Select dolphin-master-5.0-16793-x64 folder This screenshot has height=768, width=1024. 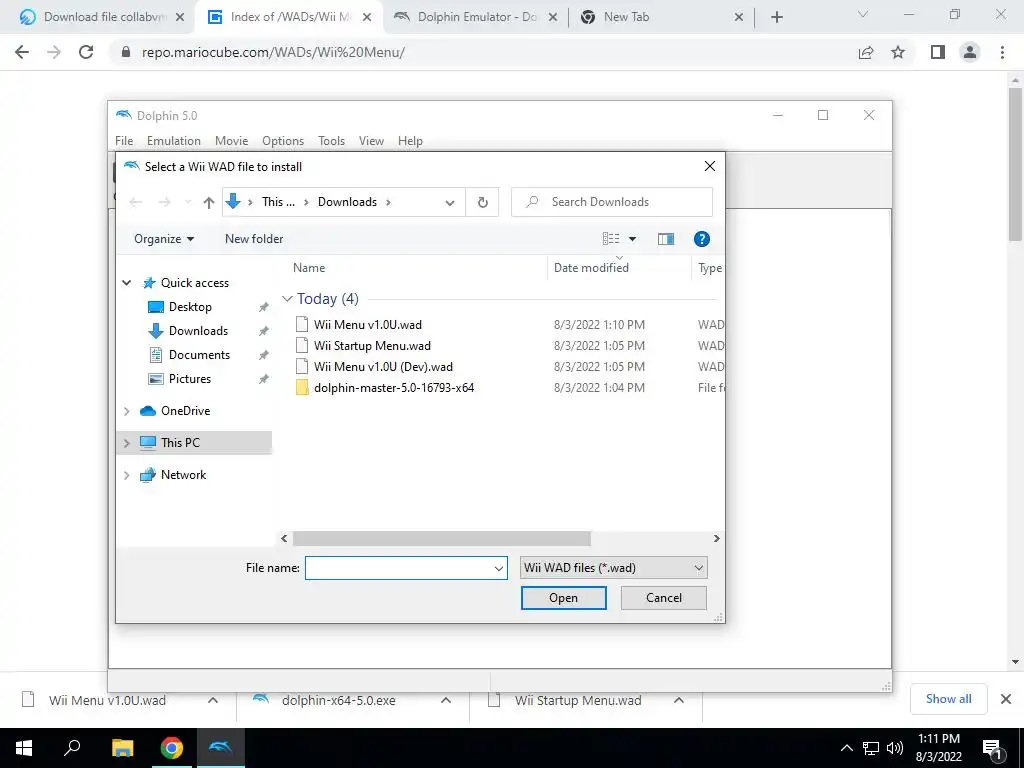pyautogui.click(x=394, y=387)
